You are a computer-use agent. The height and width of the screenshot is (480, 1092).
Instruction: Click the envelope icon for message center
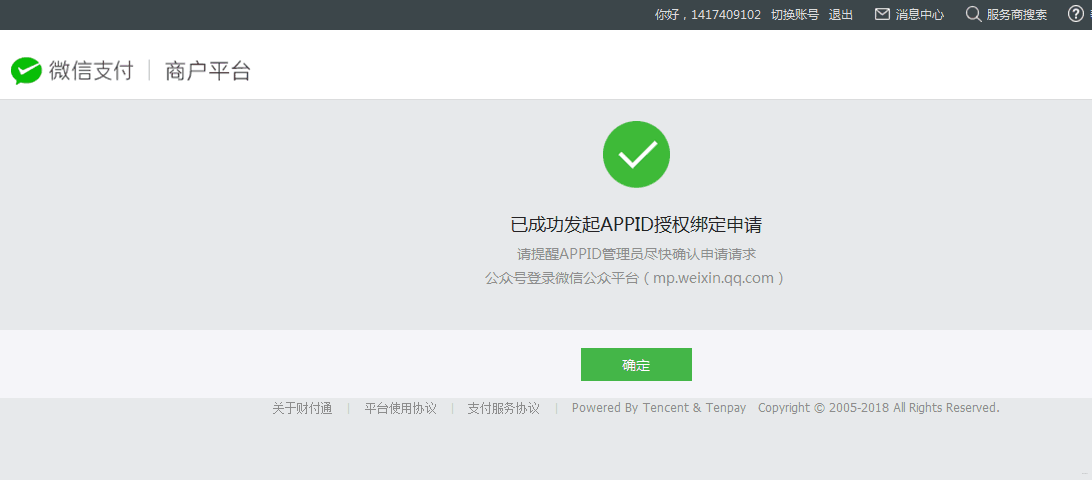[882, 14]
